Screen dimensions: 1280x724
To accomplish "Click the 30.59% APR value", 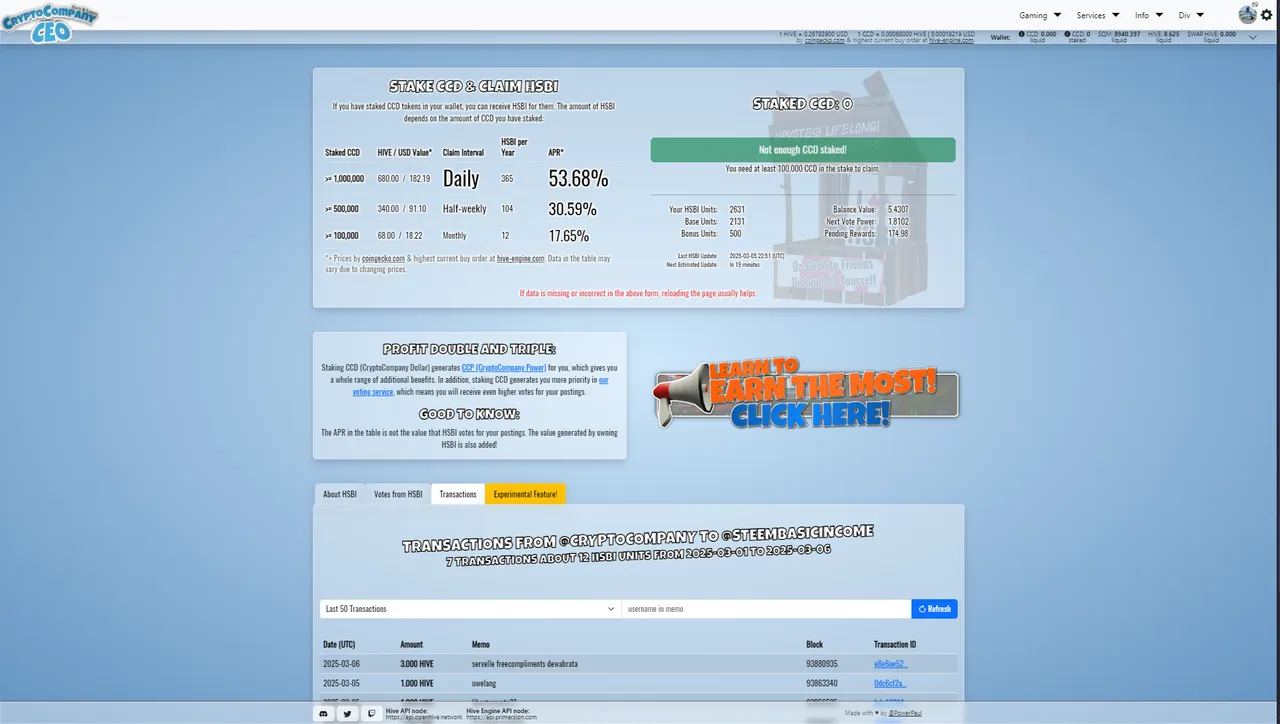I will (572, 209).
